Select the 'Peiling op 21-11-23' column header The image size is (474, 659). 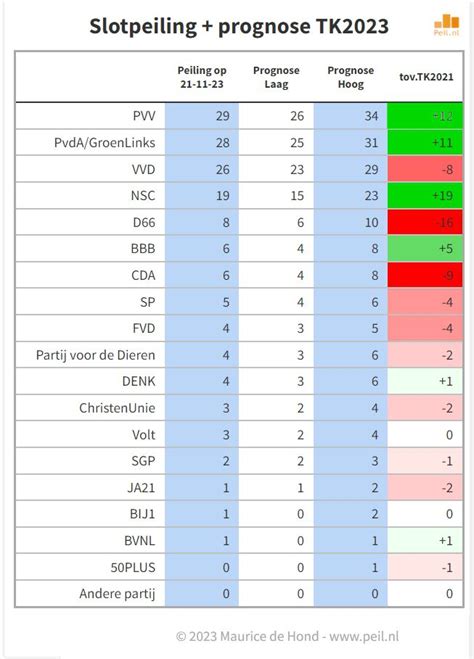202,77
